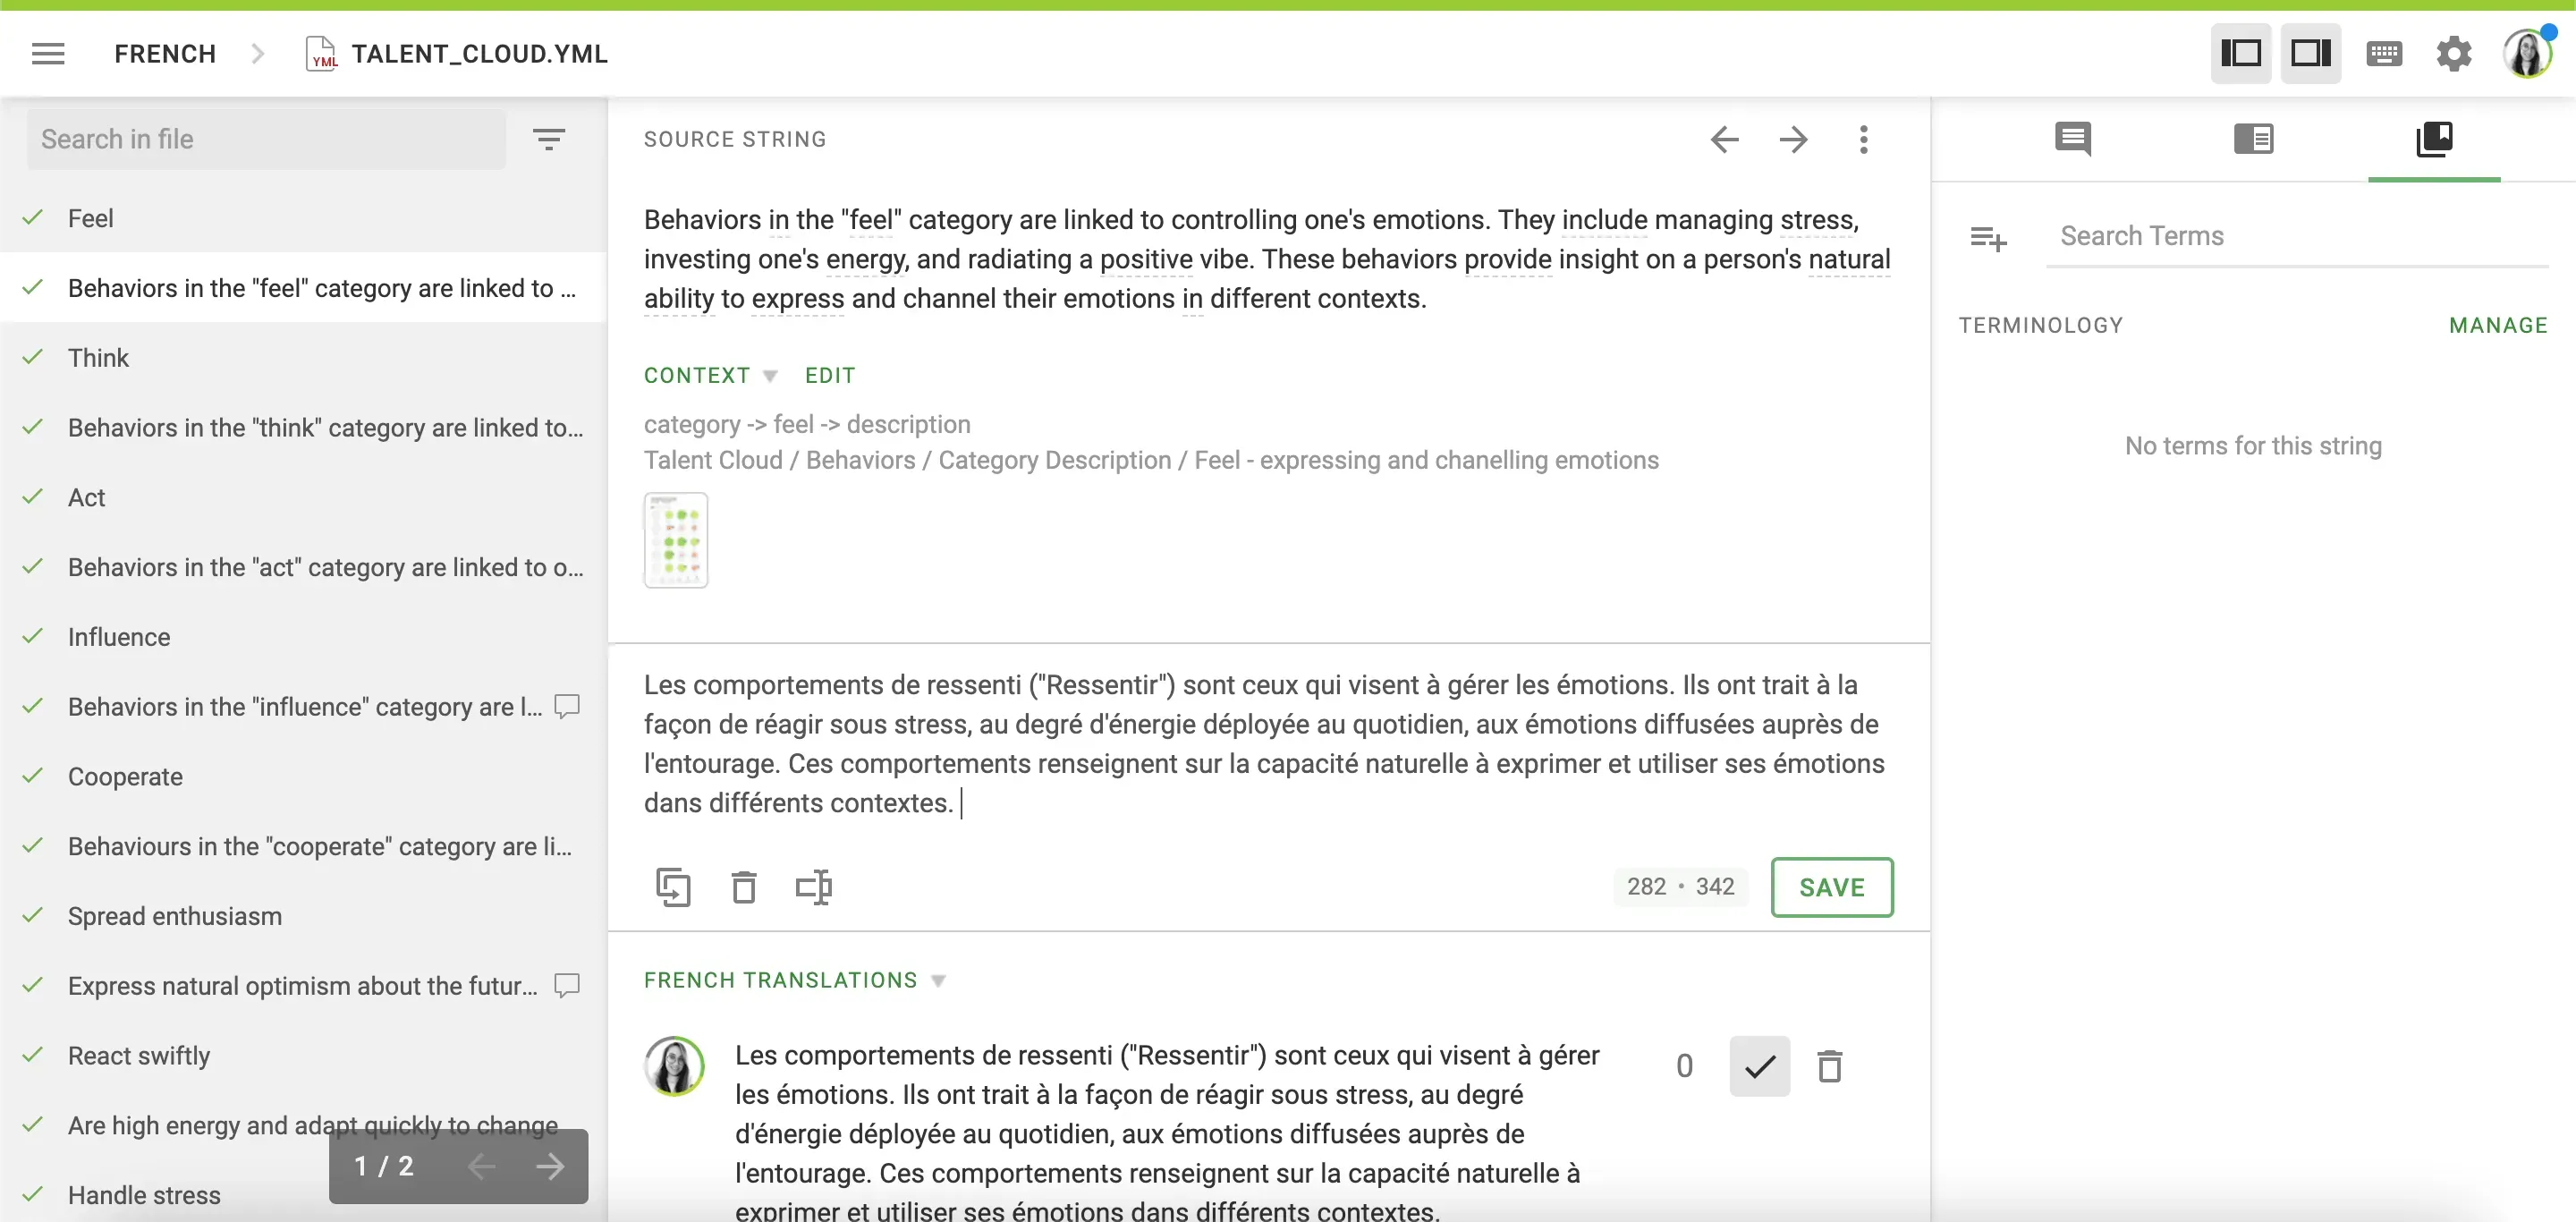Toggle the done checkmark on the Feel key
The height and width of the screenshot is (1222, 2576).
coord(33,217)
